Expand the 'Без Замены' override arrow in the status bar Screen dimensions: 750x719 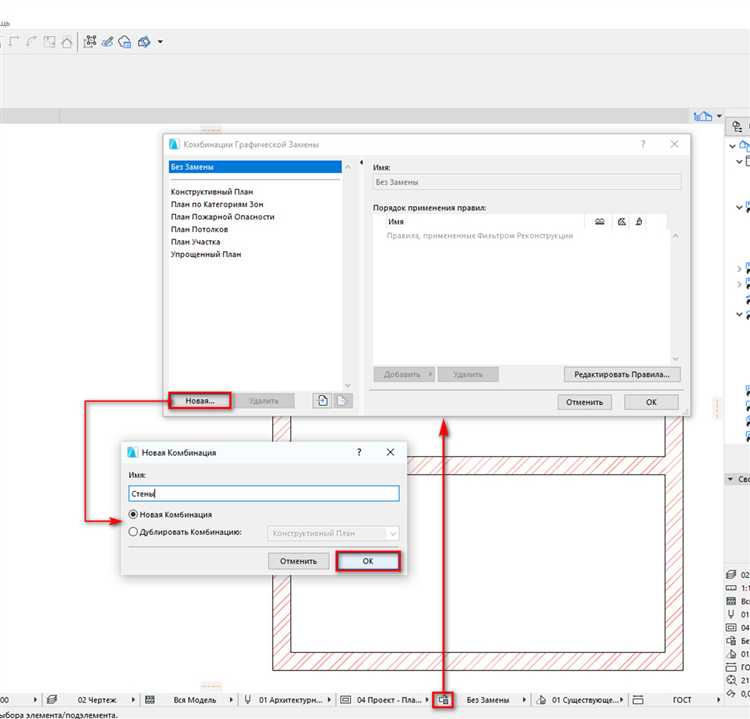point(525,700)
